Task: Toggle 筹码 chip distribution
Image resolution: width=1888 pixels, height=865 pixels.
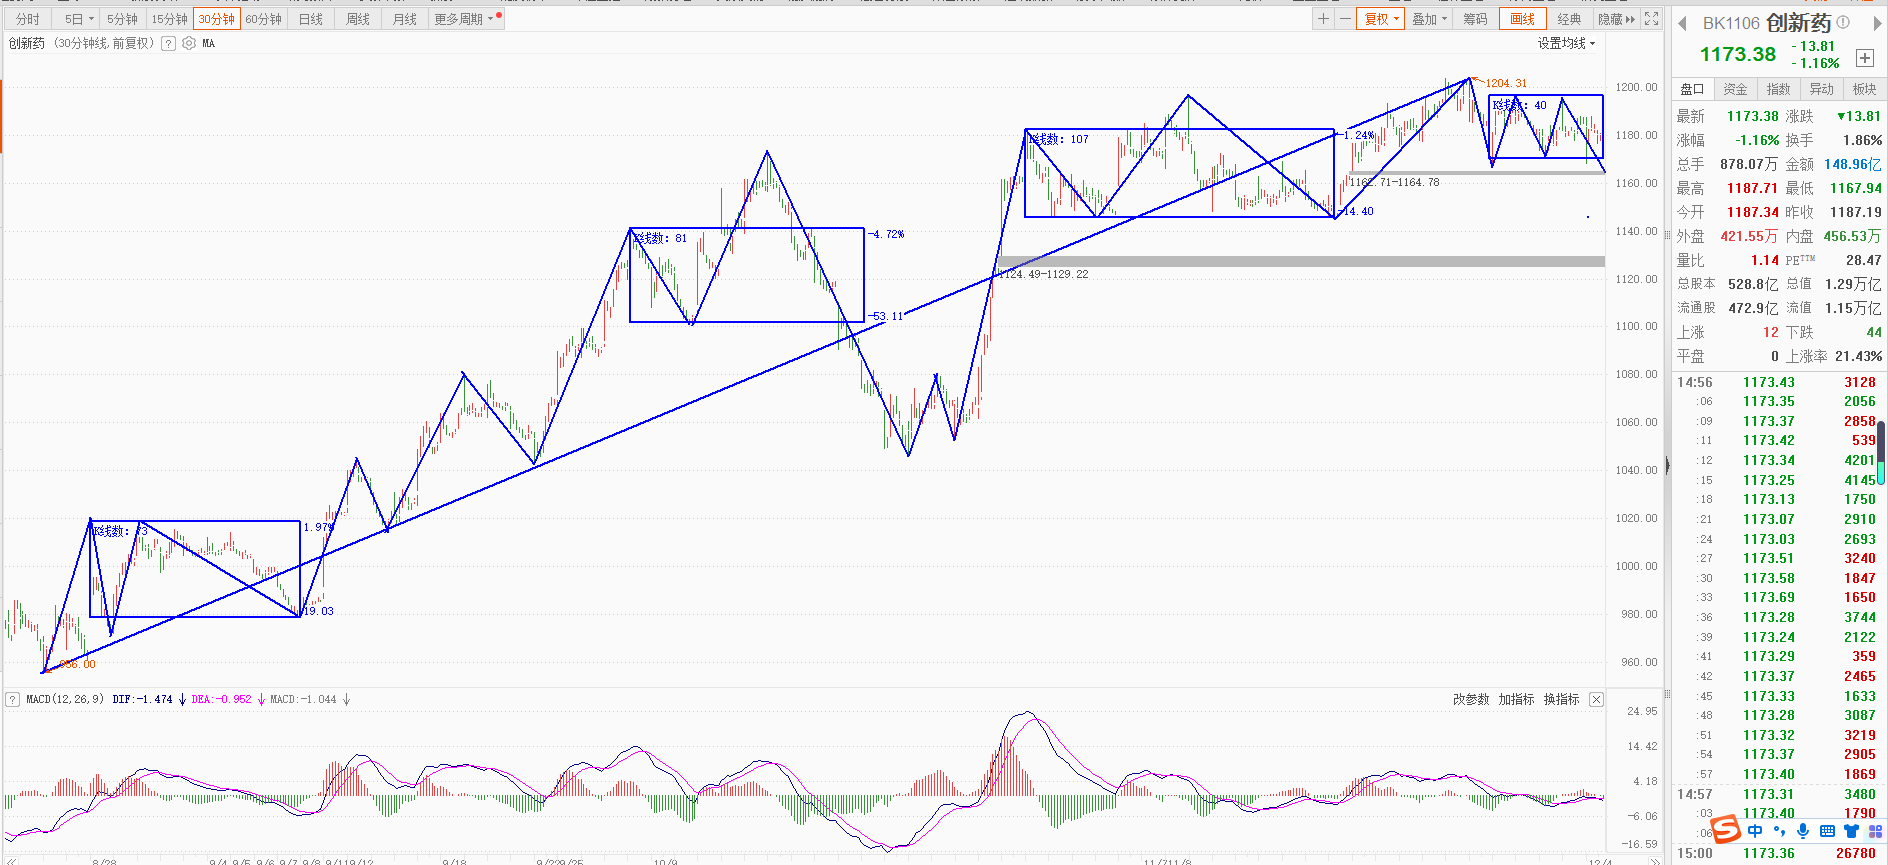Action: (1475, 19)
